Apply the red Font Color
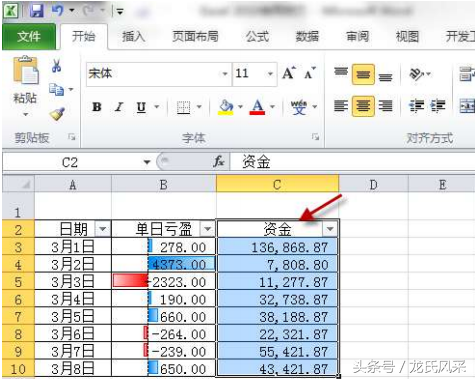 [257, 107]
